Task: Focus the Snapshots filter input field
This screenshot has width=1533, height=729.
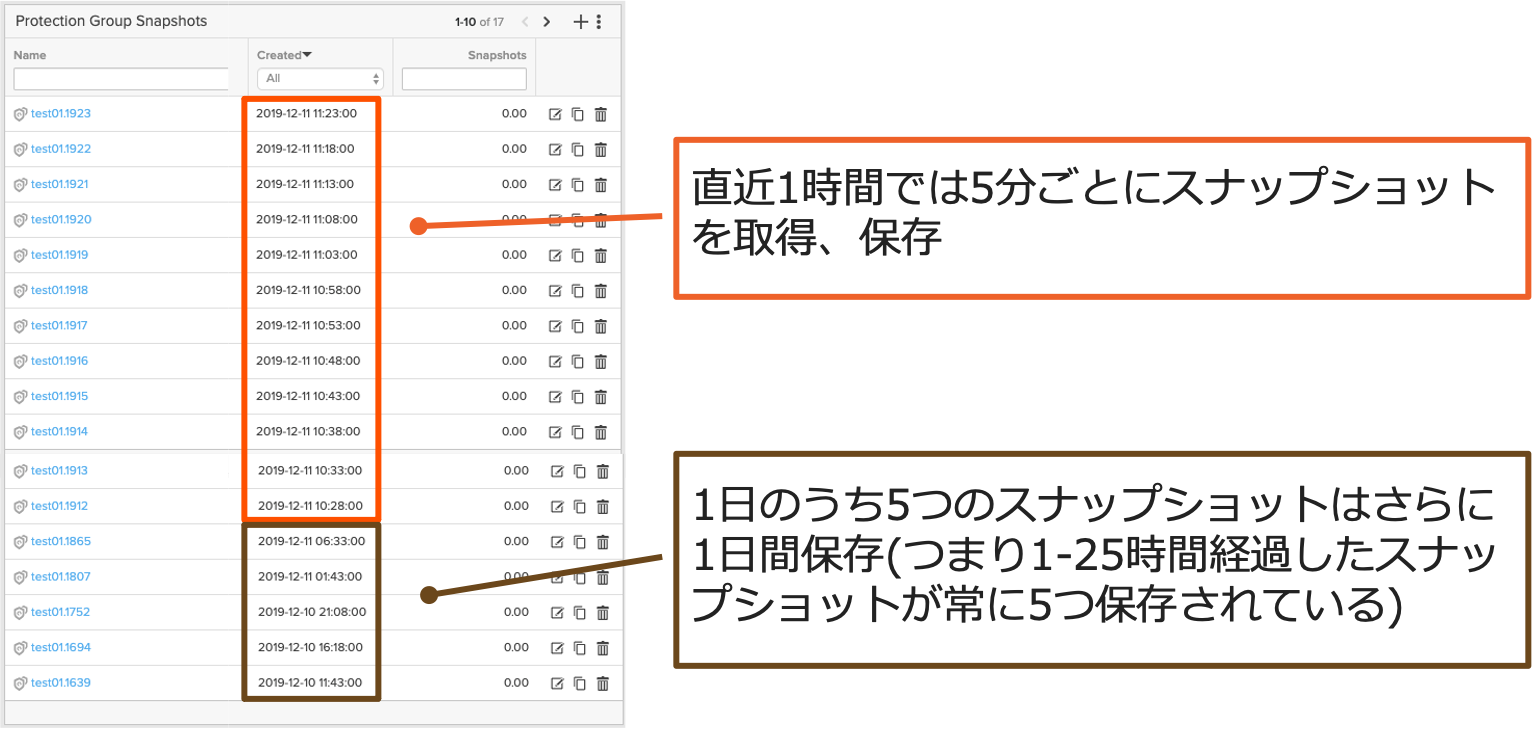Action: click(x=464, y=79)
